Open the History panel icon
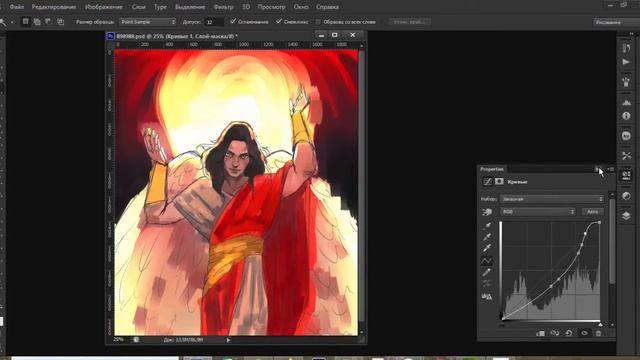 626,48
